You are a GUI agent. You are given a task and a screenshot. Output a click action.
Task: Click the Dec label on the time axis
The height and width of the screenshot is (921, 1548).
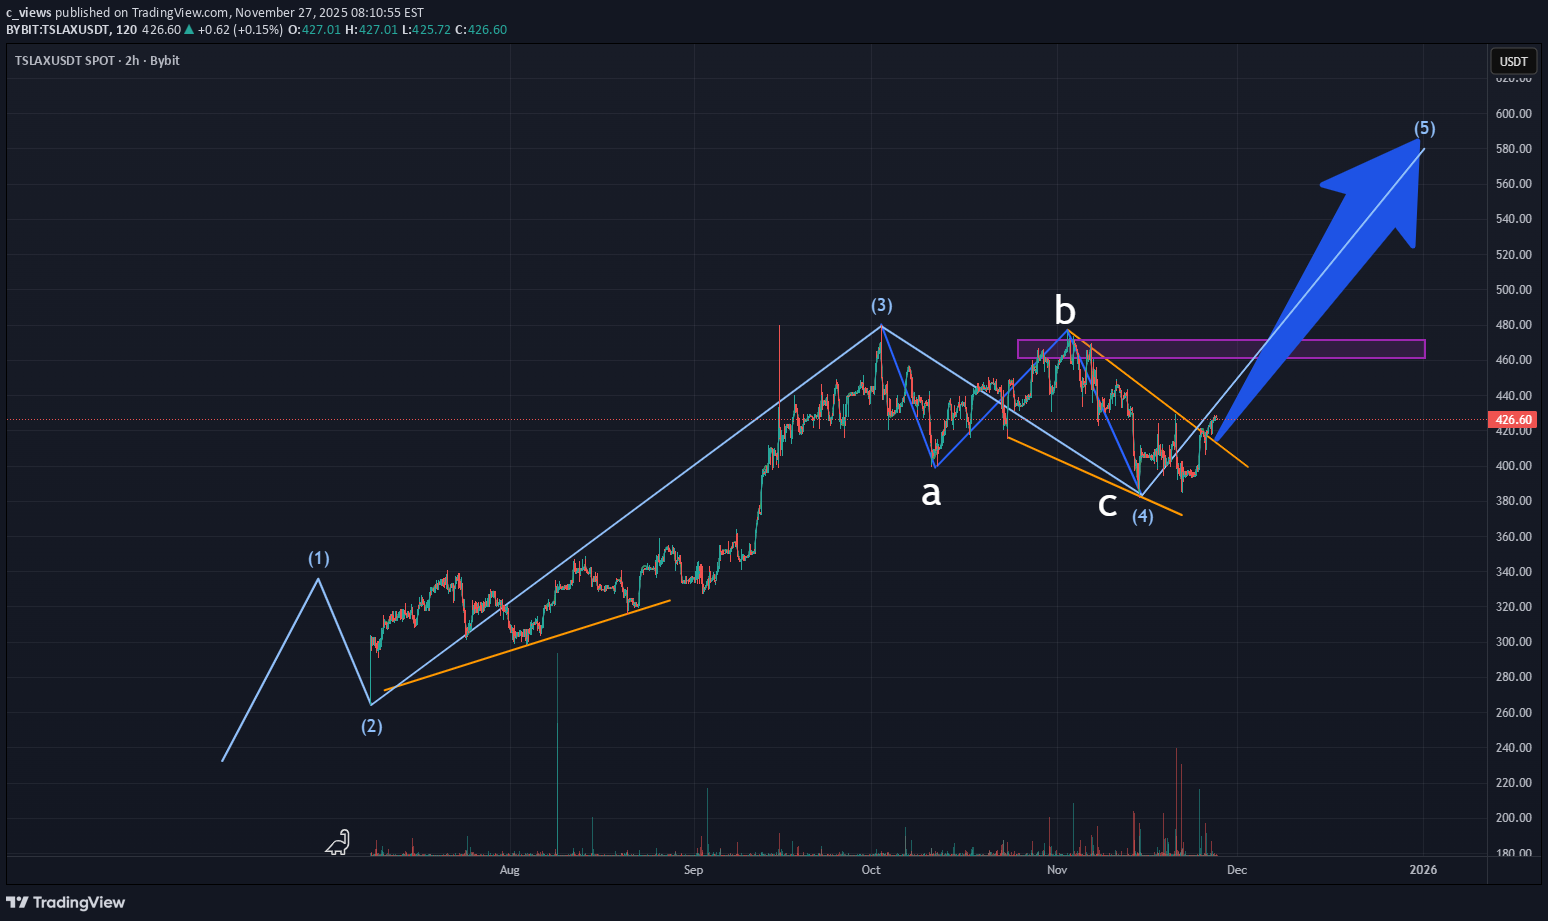[1236, 870]
